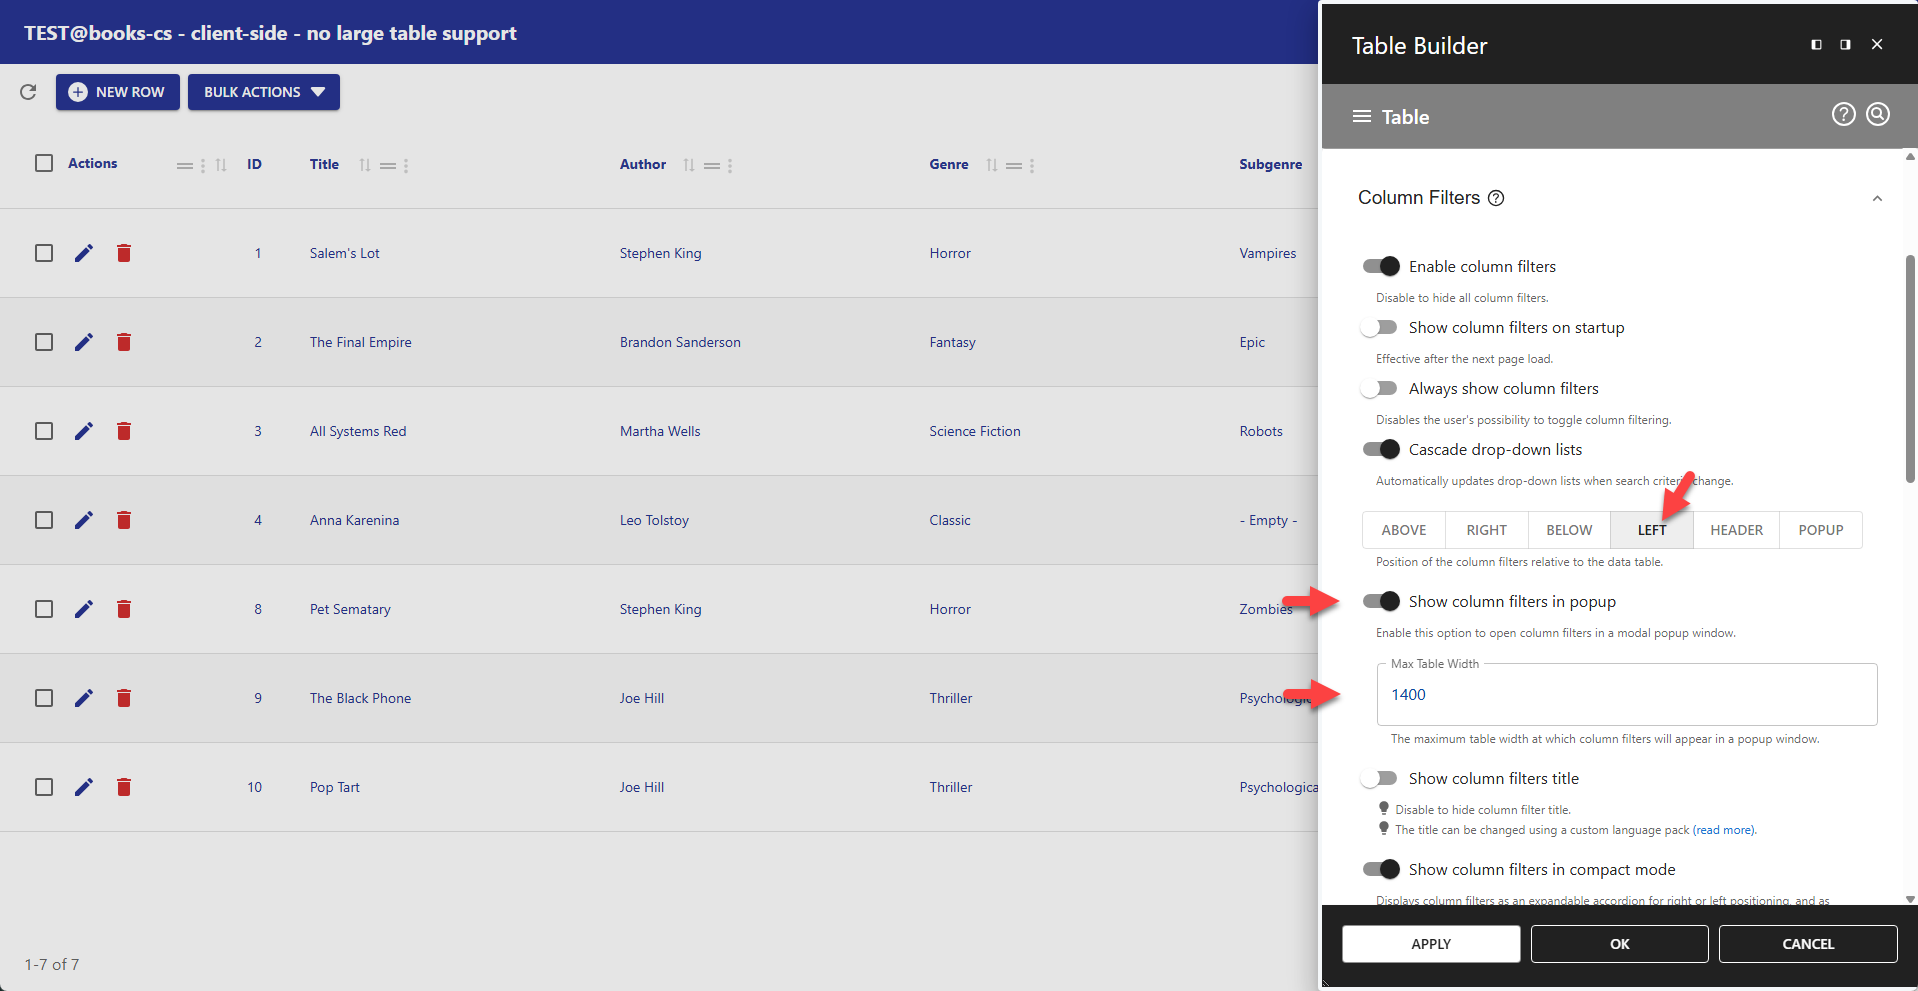Screen dimensions: 1918x991
Task: Edit the Pop Tart row
Action: [x=84, y=787]
